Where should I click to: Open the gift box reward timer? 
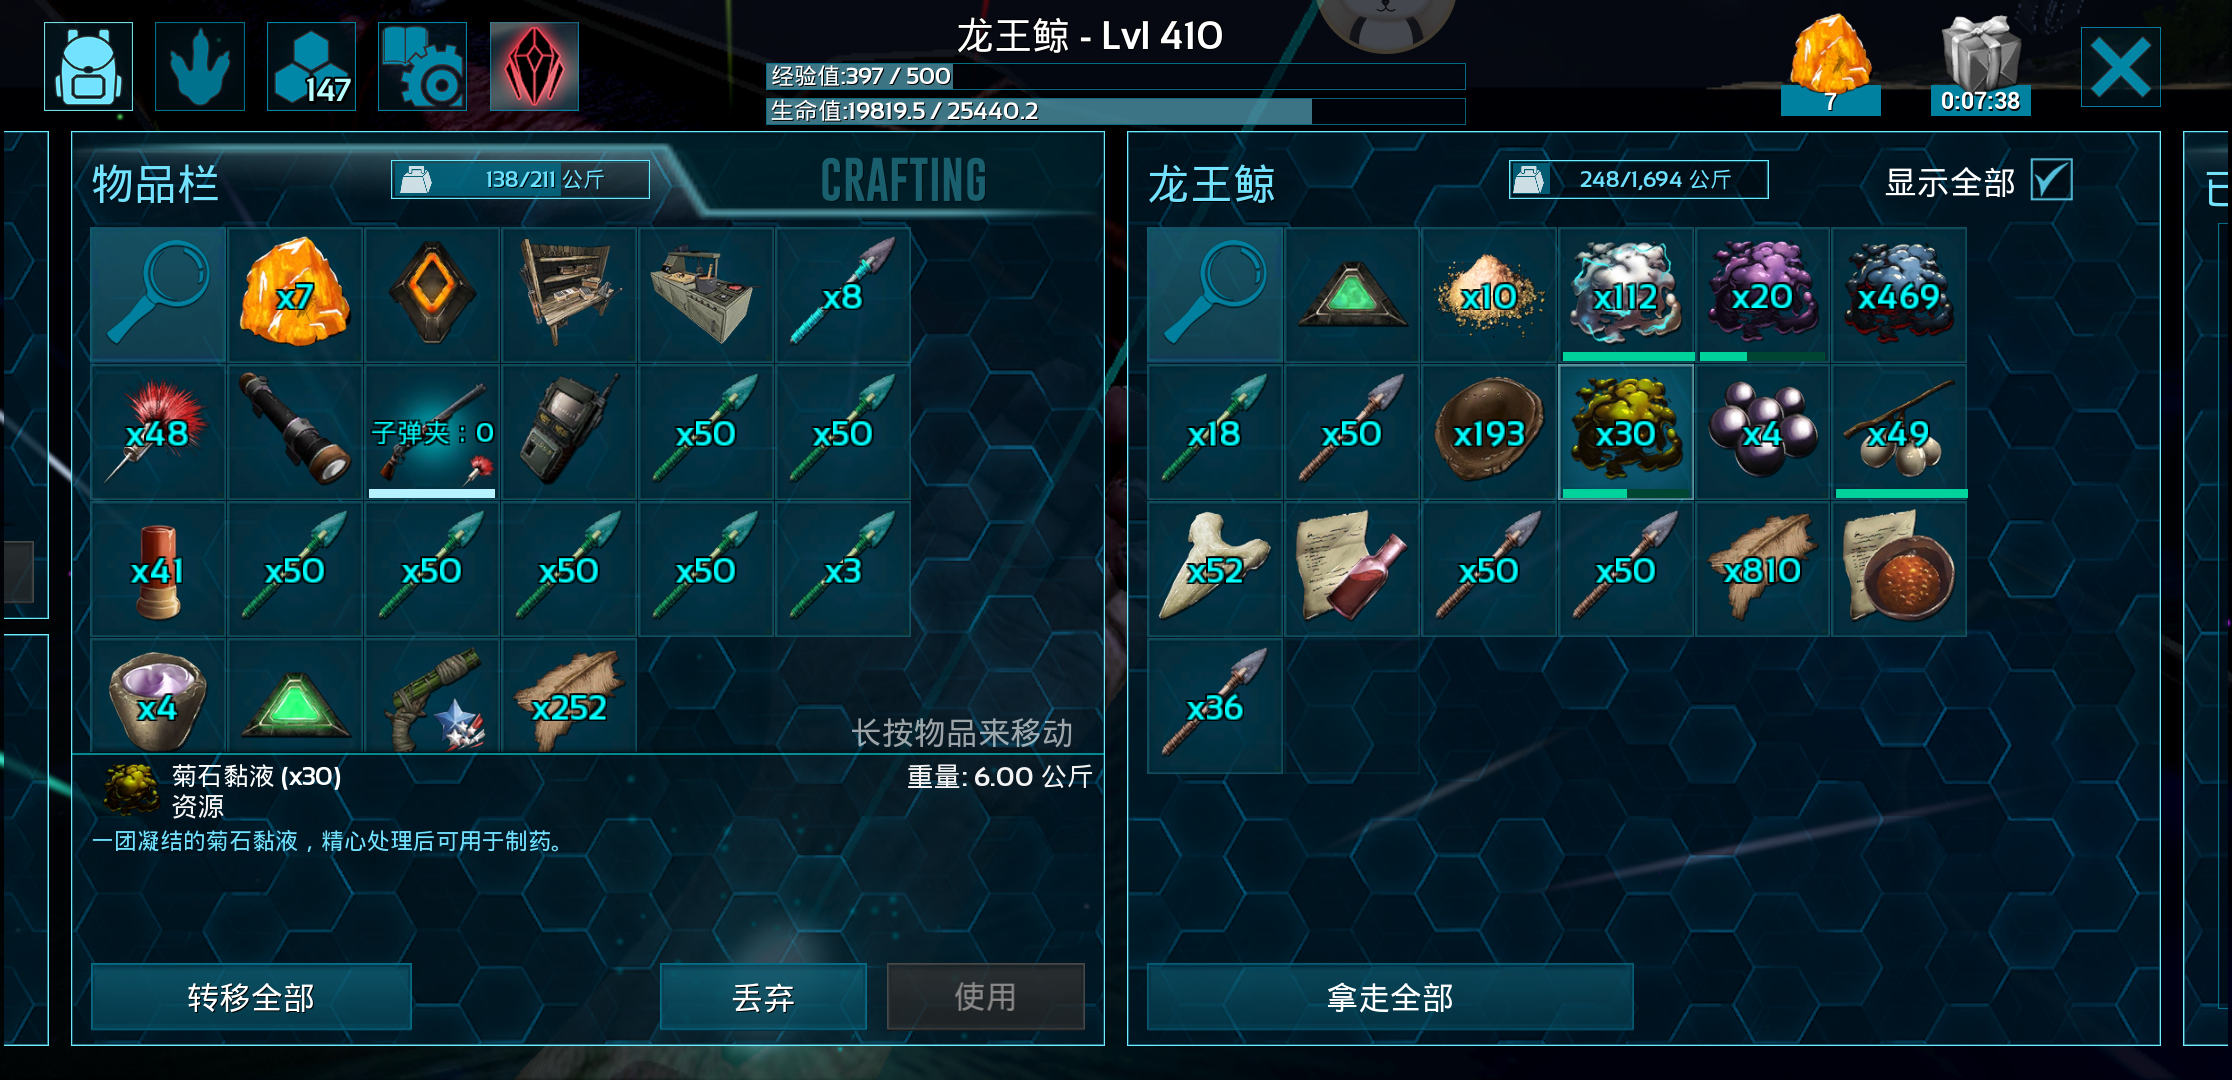coord(1981,66)
